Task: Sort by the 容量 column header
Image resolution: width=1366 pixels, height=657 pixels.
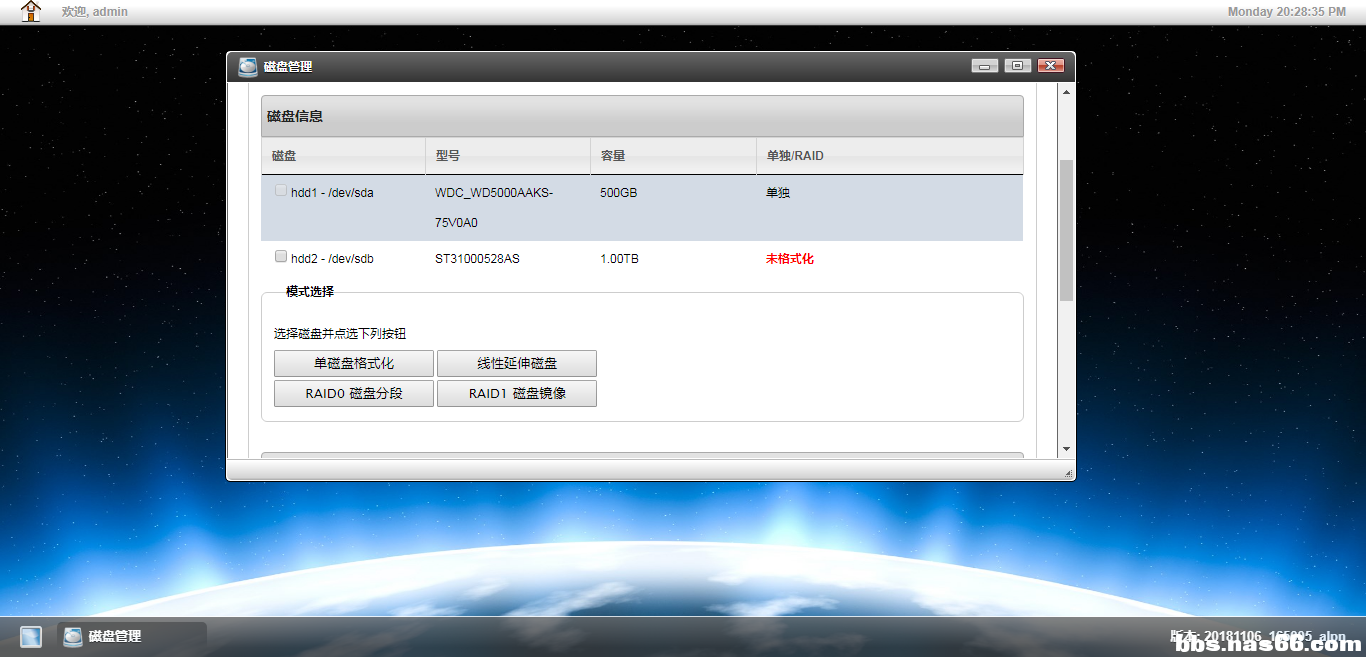Action: tap(672, 156)
